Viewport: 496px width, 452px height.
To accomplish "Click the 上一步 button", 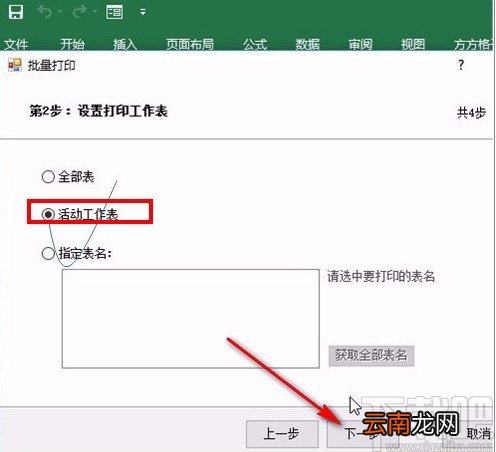I will [x=282, y=434].
